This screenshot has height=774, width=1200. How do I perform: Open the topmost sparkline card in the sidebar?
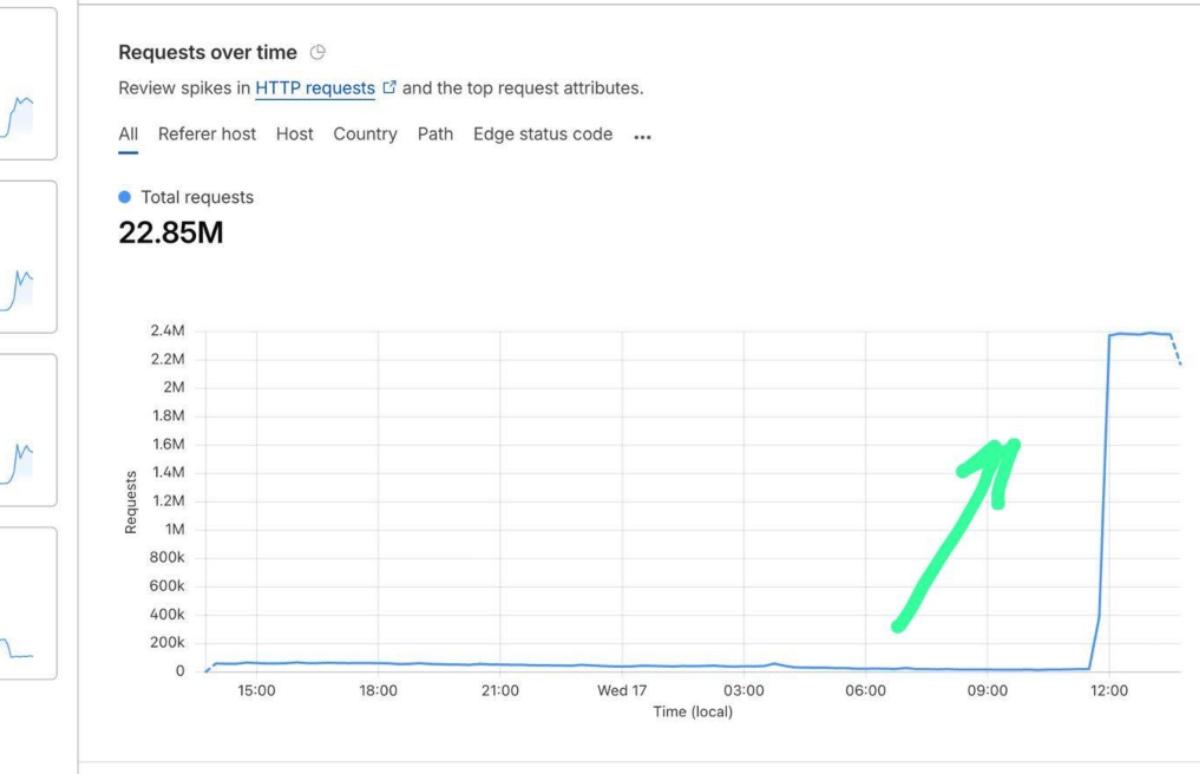tap(28, 83)
